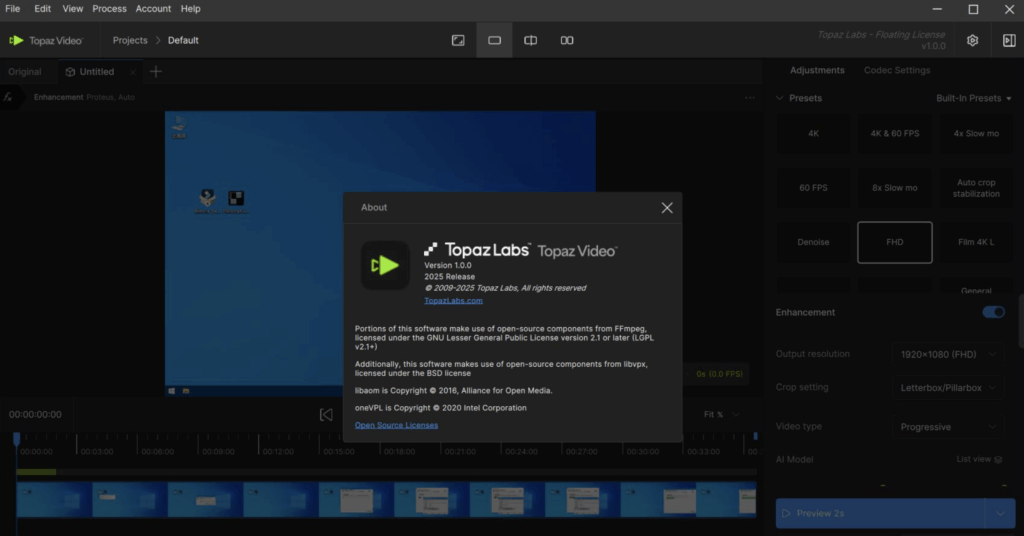Open the Account menu
The width and height of the screenshot is (1024, 536).
153,8
